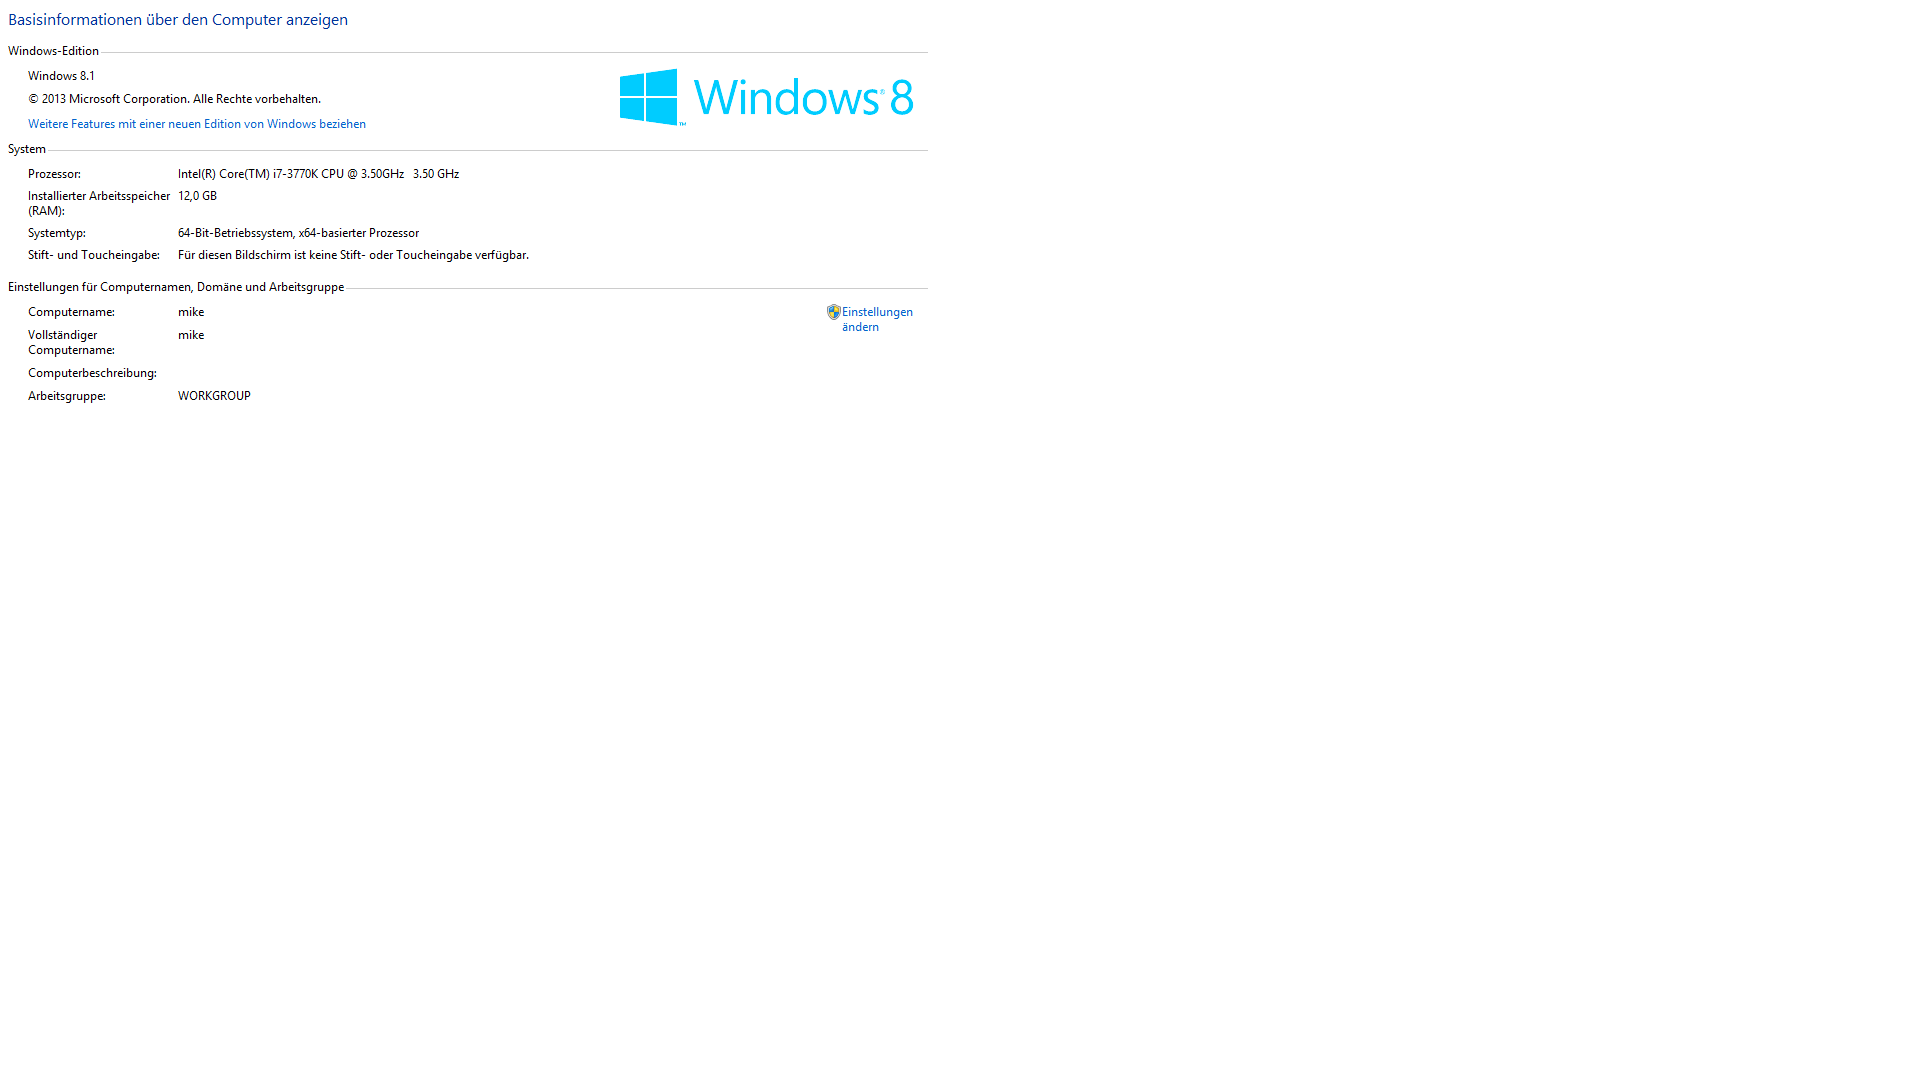Click the Windows 8 logo flag icon

tap(649, 97)
